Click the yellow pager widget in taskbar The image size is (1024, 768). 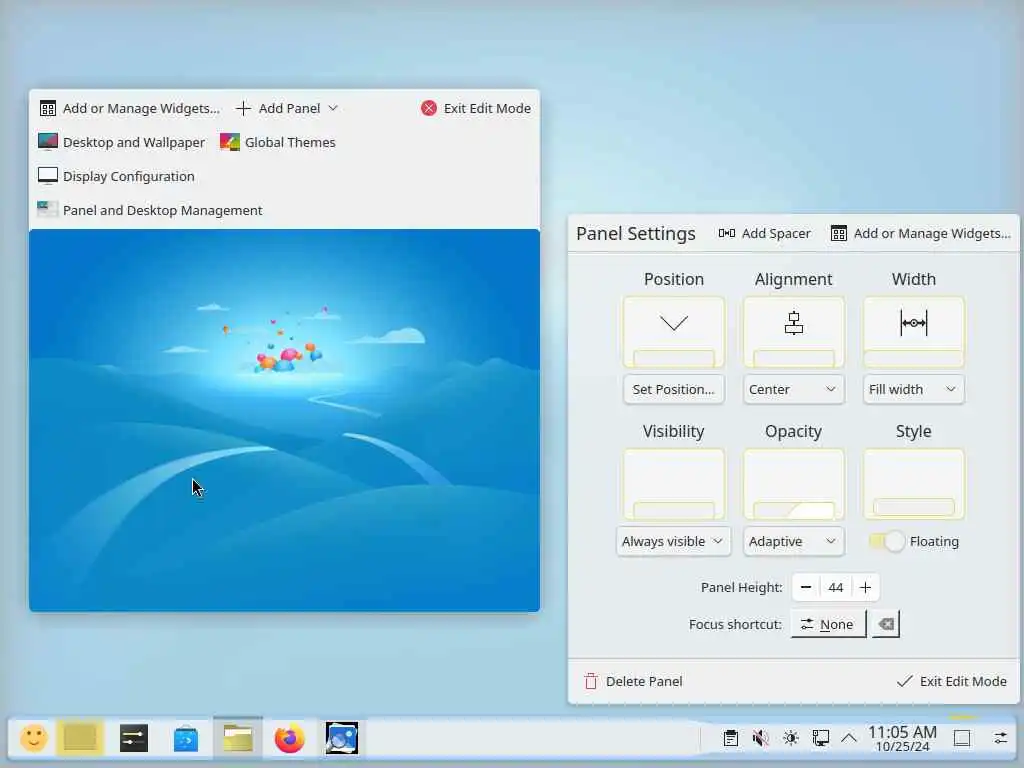[x=80, y=739]
